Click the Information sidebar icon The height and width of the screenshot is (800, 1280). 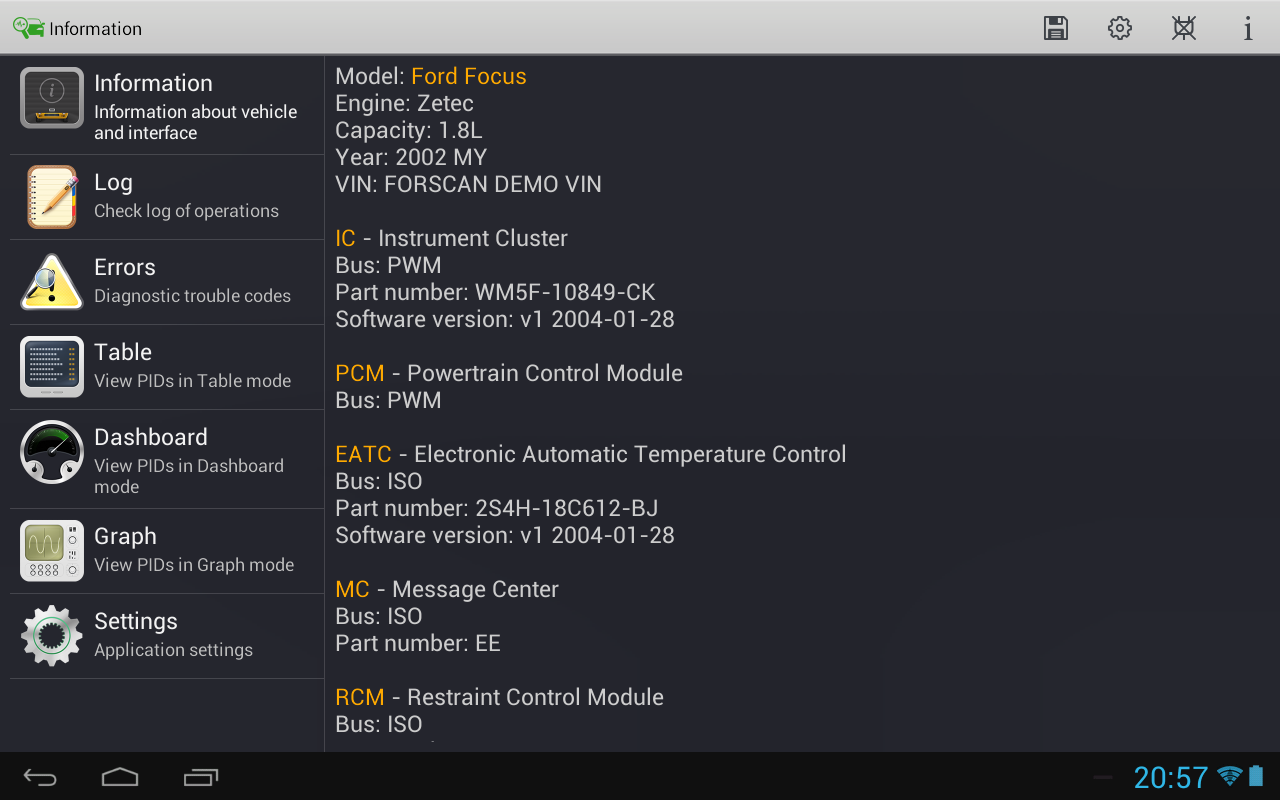tap(52, 98)
